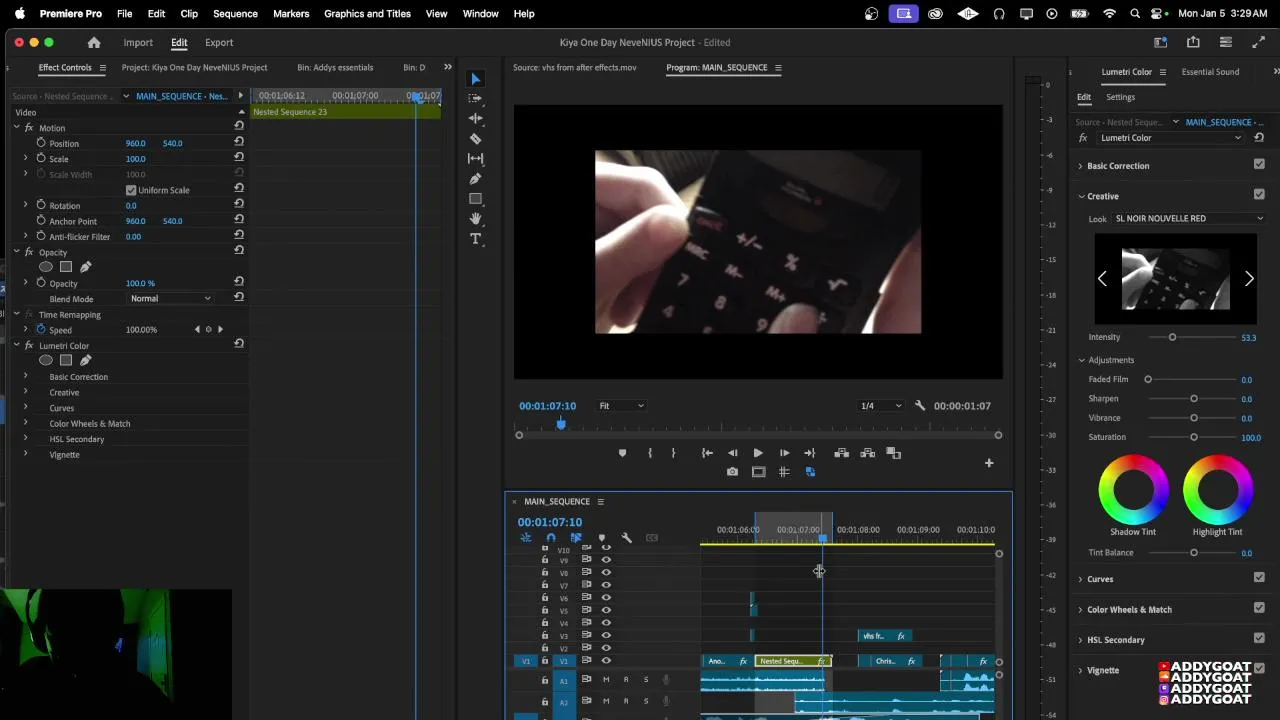Viewport: 1280px width, 720px height.
Task: Step back one frame
Action: [732, 453]
